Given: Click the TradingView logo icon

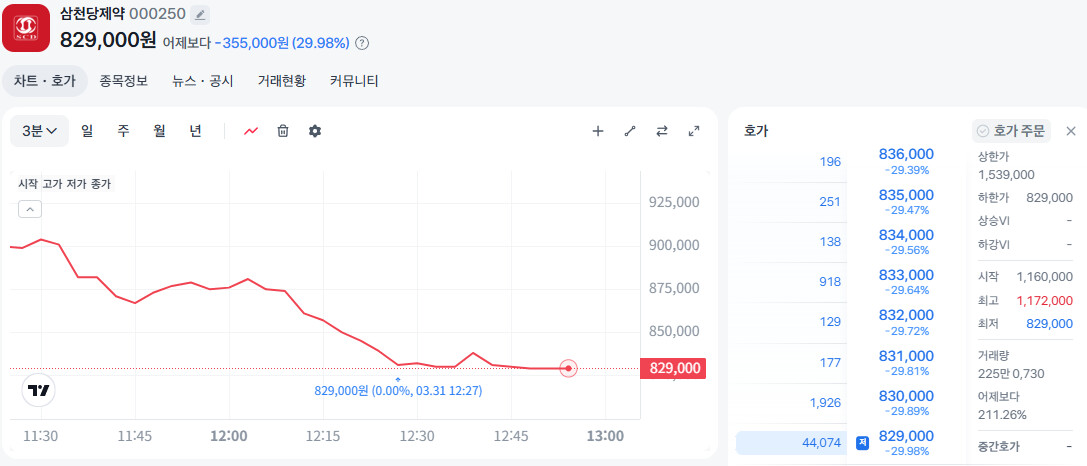Looking at the screenshot, I should pos(38,390).
